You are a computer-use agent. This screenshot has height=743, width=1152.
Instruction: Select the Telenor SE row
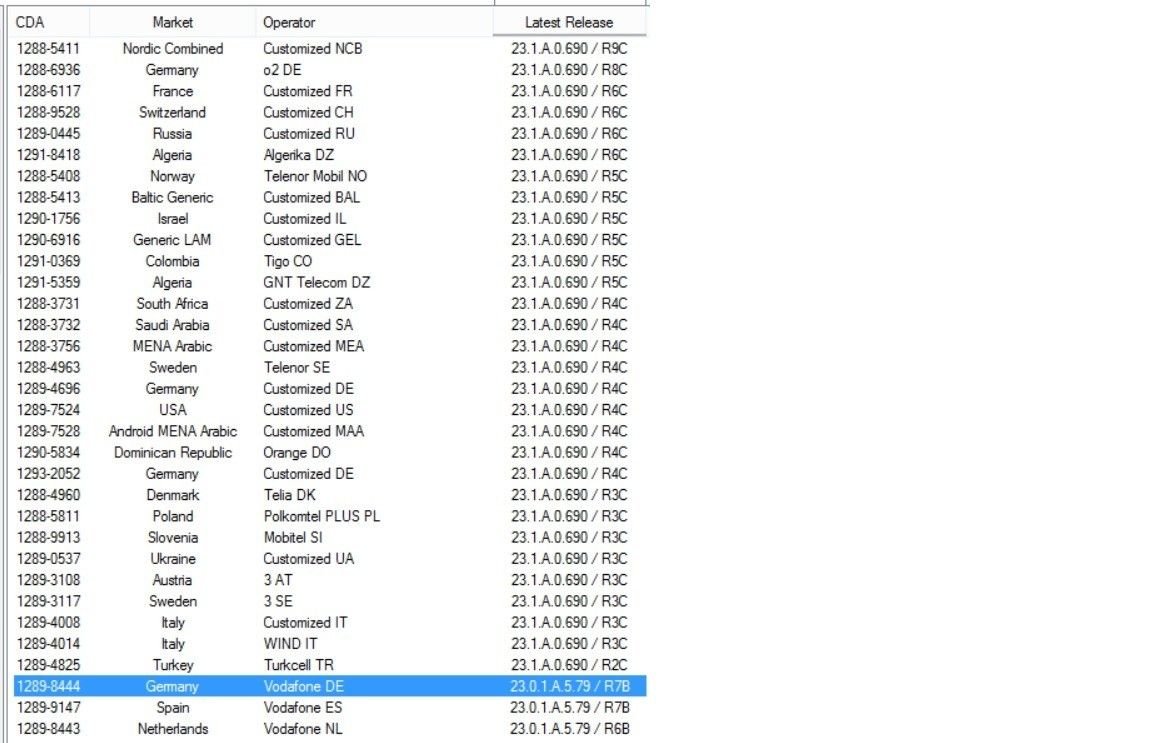[x=330, y=367]
